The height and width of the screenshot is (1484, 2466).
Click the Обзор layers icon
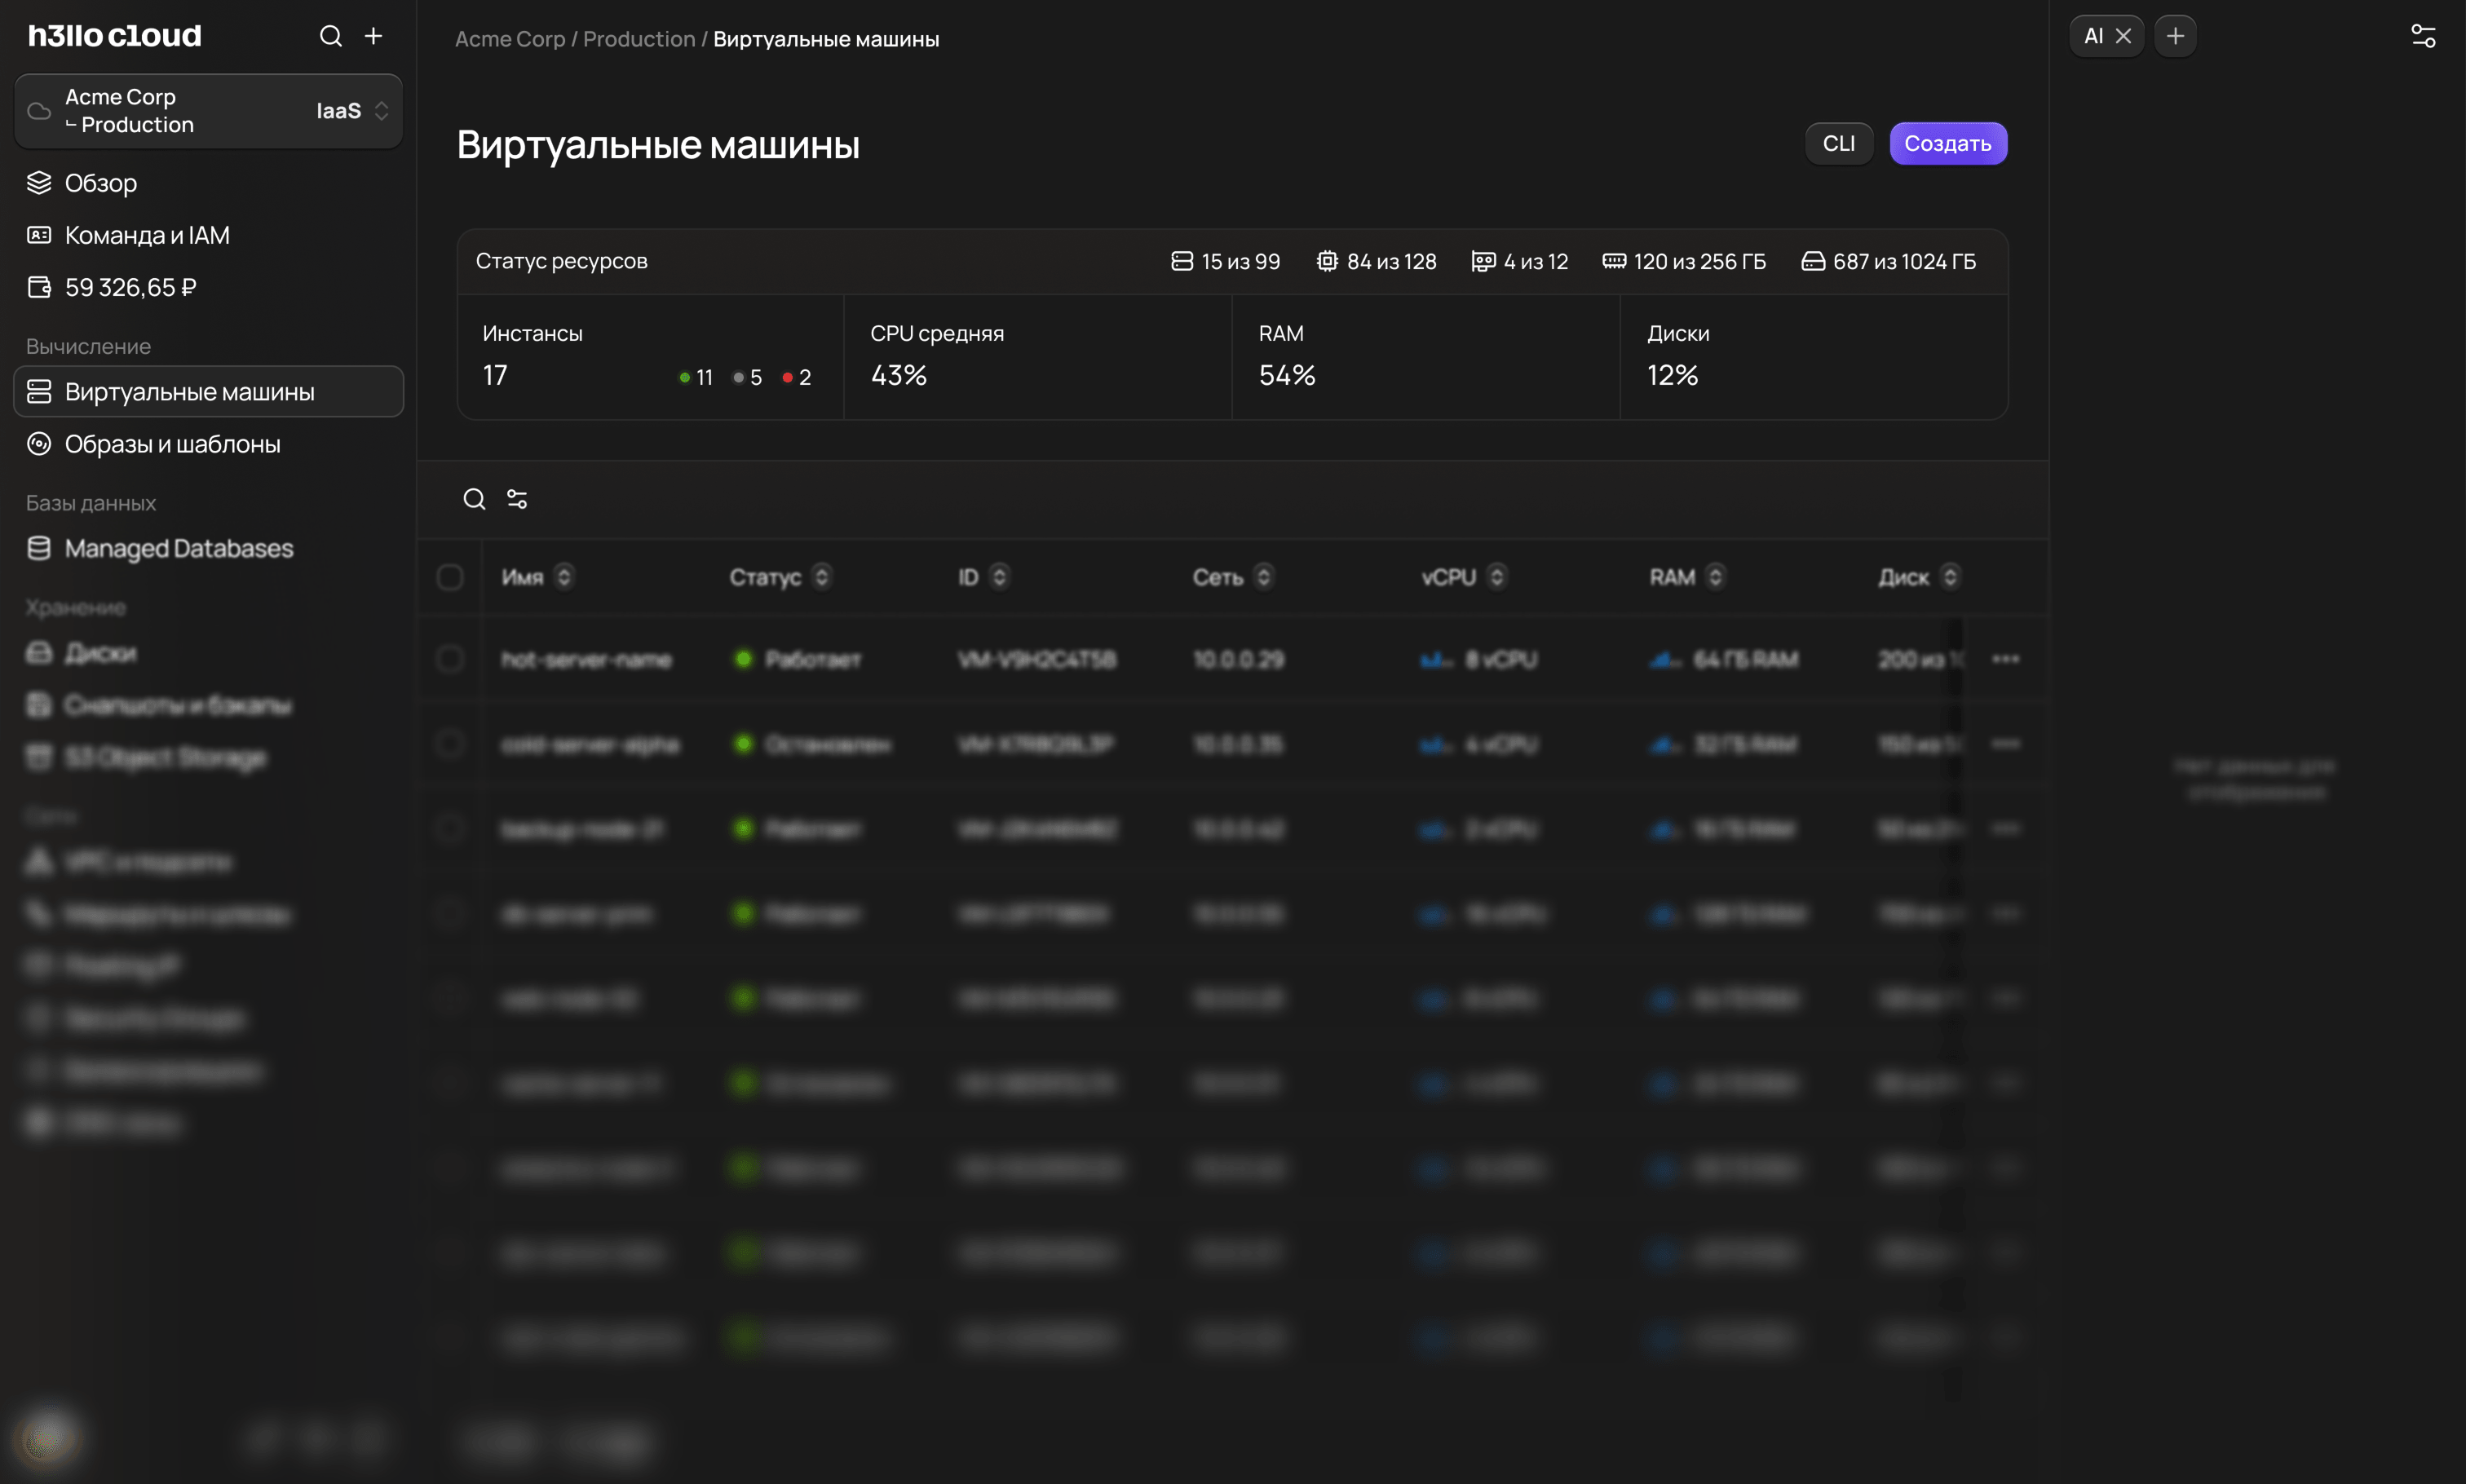point(39,183)
